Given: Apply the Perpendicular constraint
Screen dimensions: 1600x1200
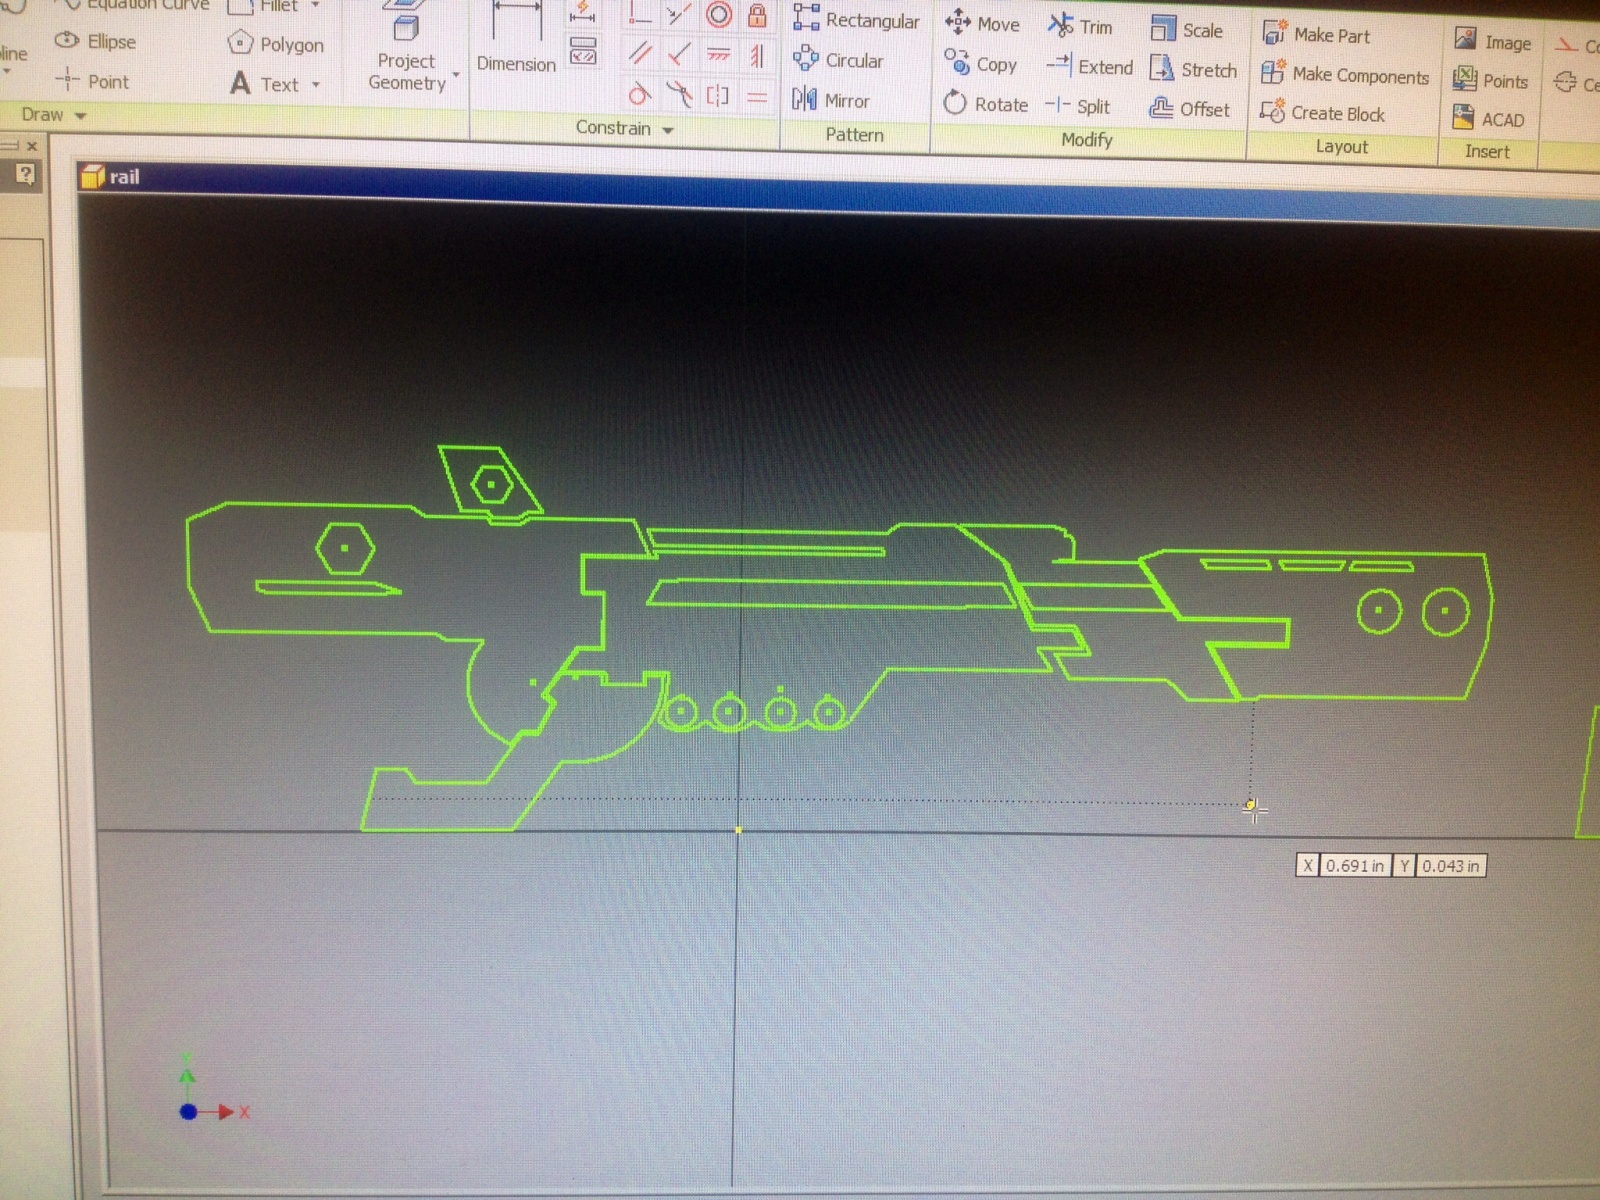Looking at the screenshot, I should pos(679,54).
